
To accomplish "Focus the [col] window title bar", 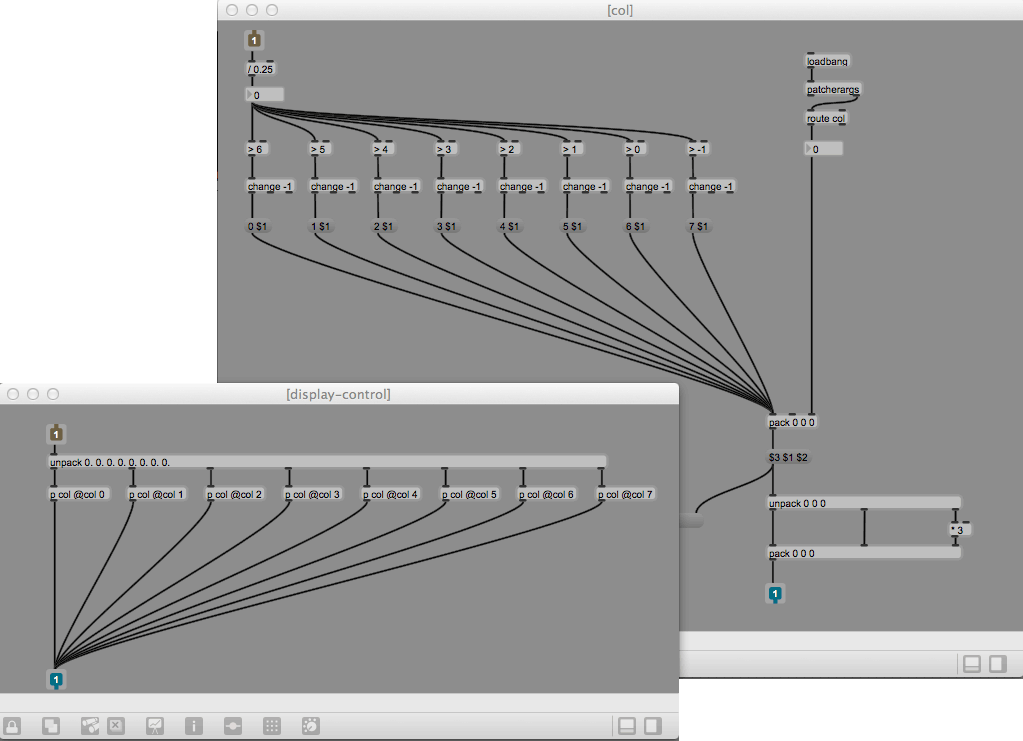I will [620, 10].
